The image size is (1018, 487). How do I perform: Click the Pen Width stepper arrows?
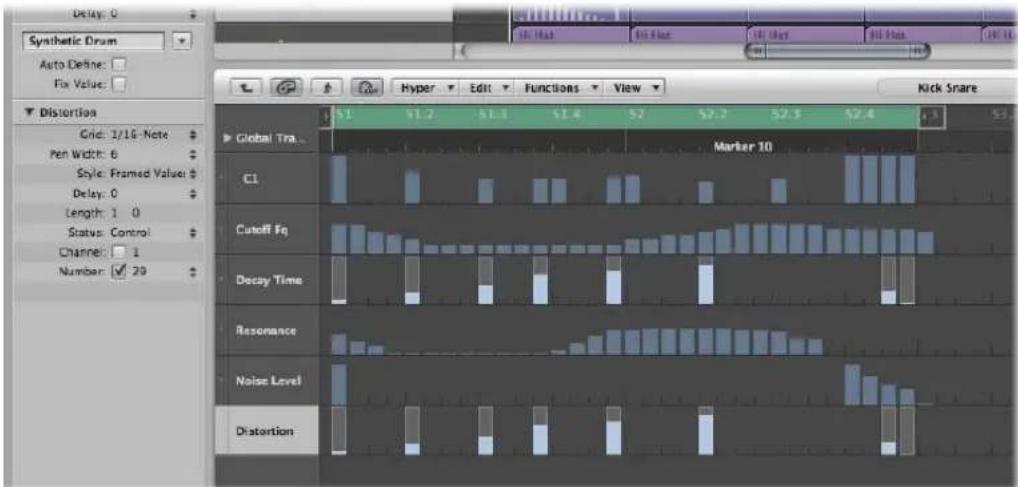point(192,155)
